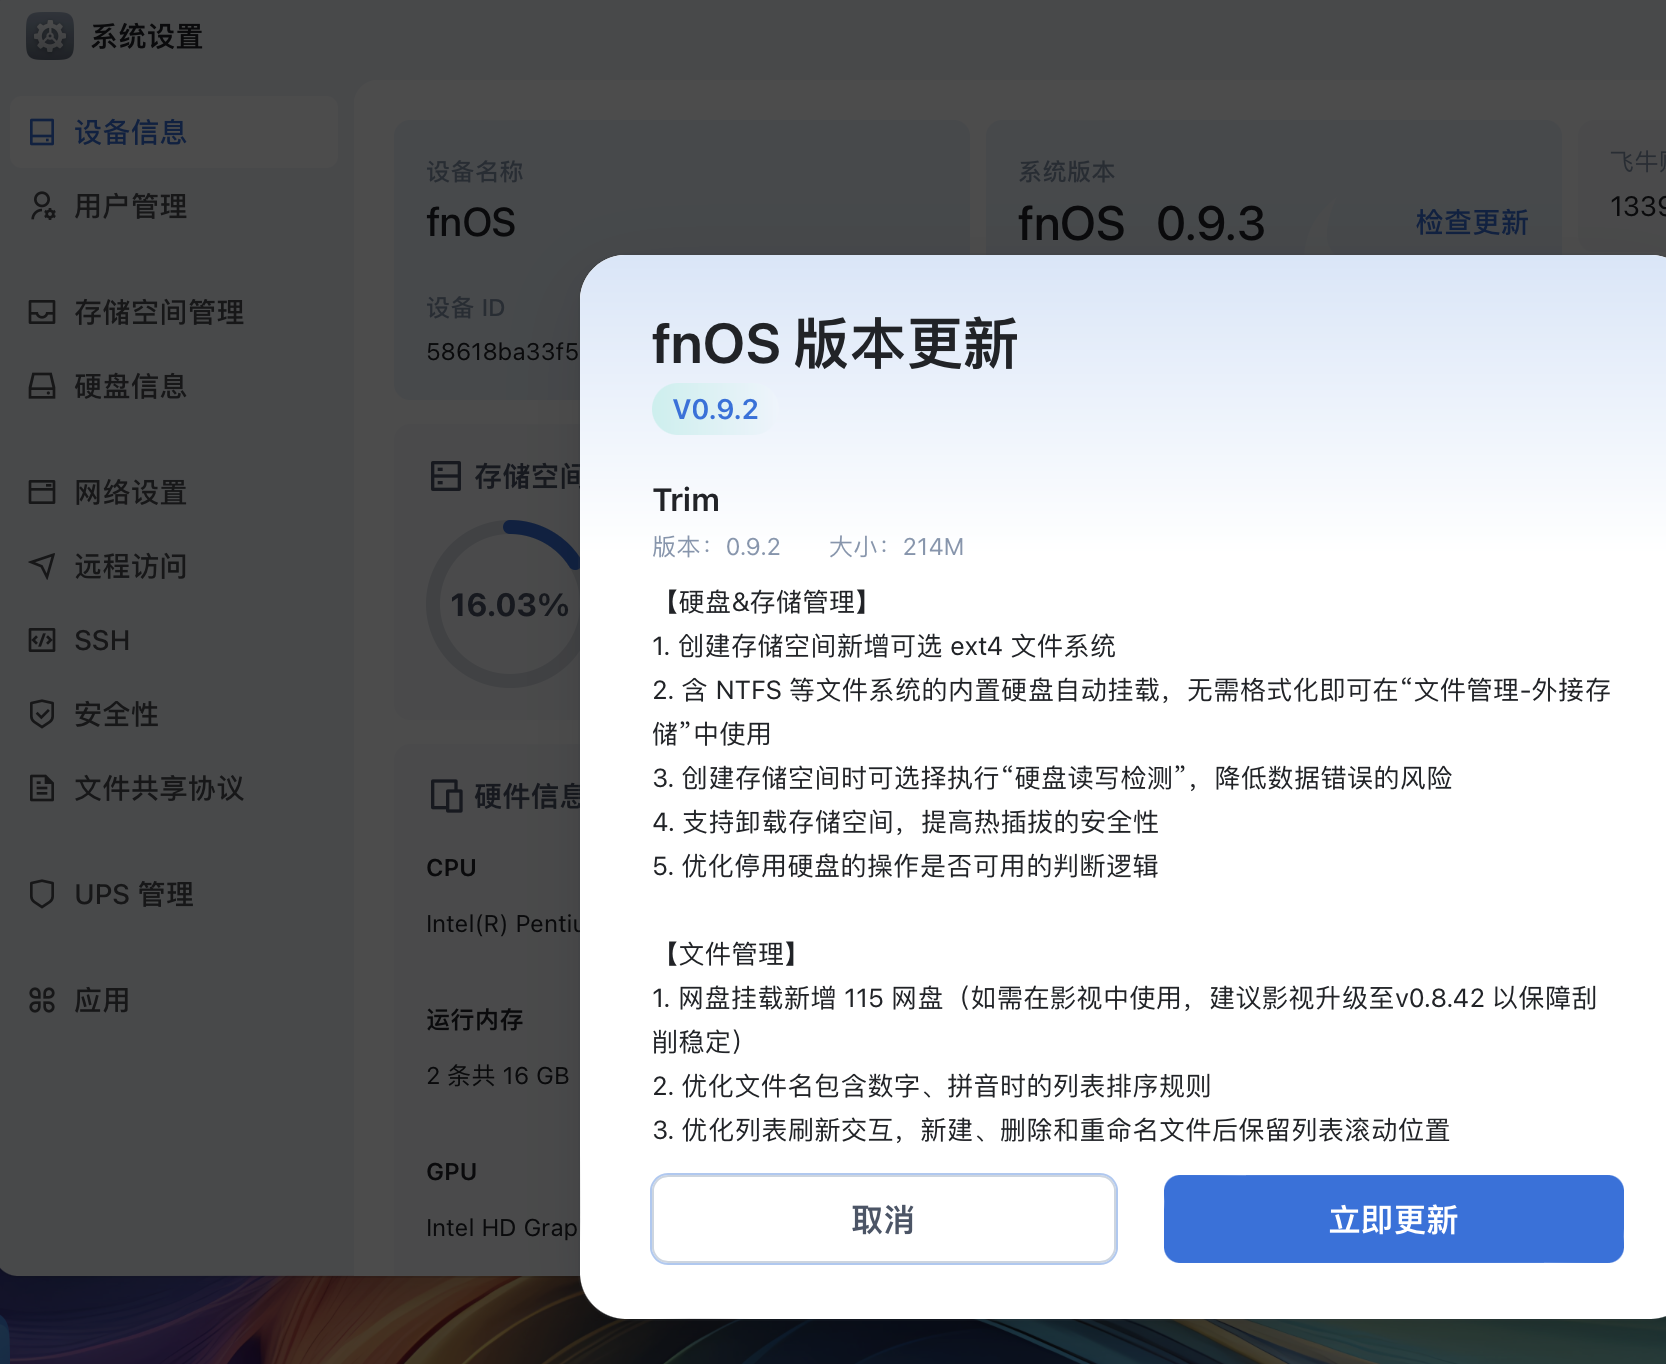Image resolution: width=1666 pixels, height=1364 pixels.
Task: Click the 运行内存 label
Action: 475,1020
